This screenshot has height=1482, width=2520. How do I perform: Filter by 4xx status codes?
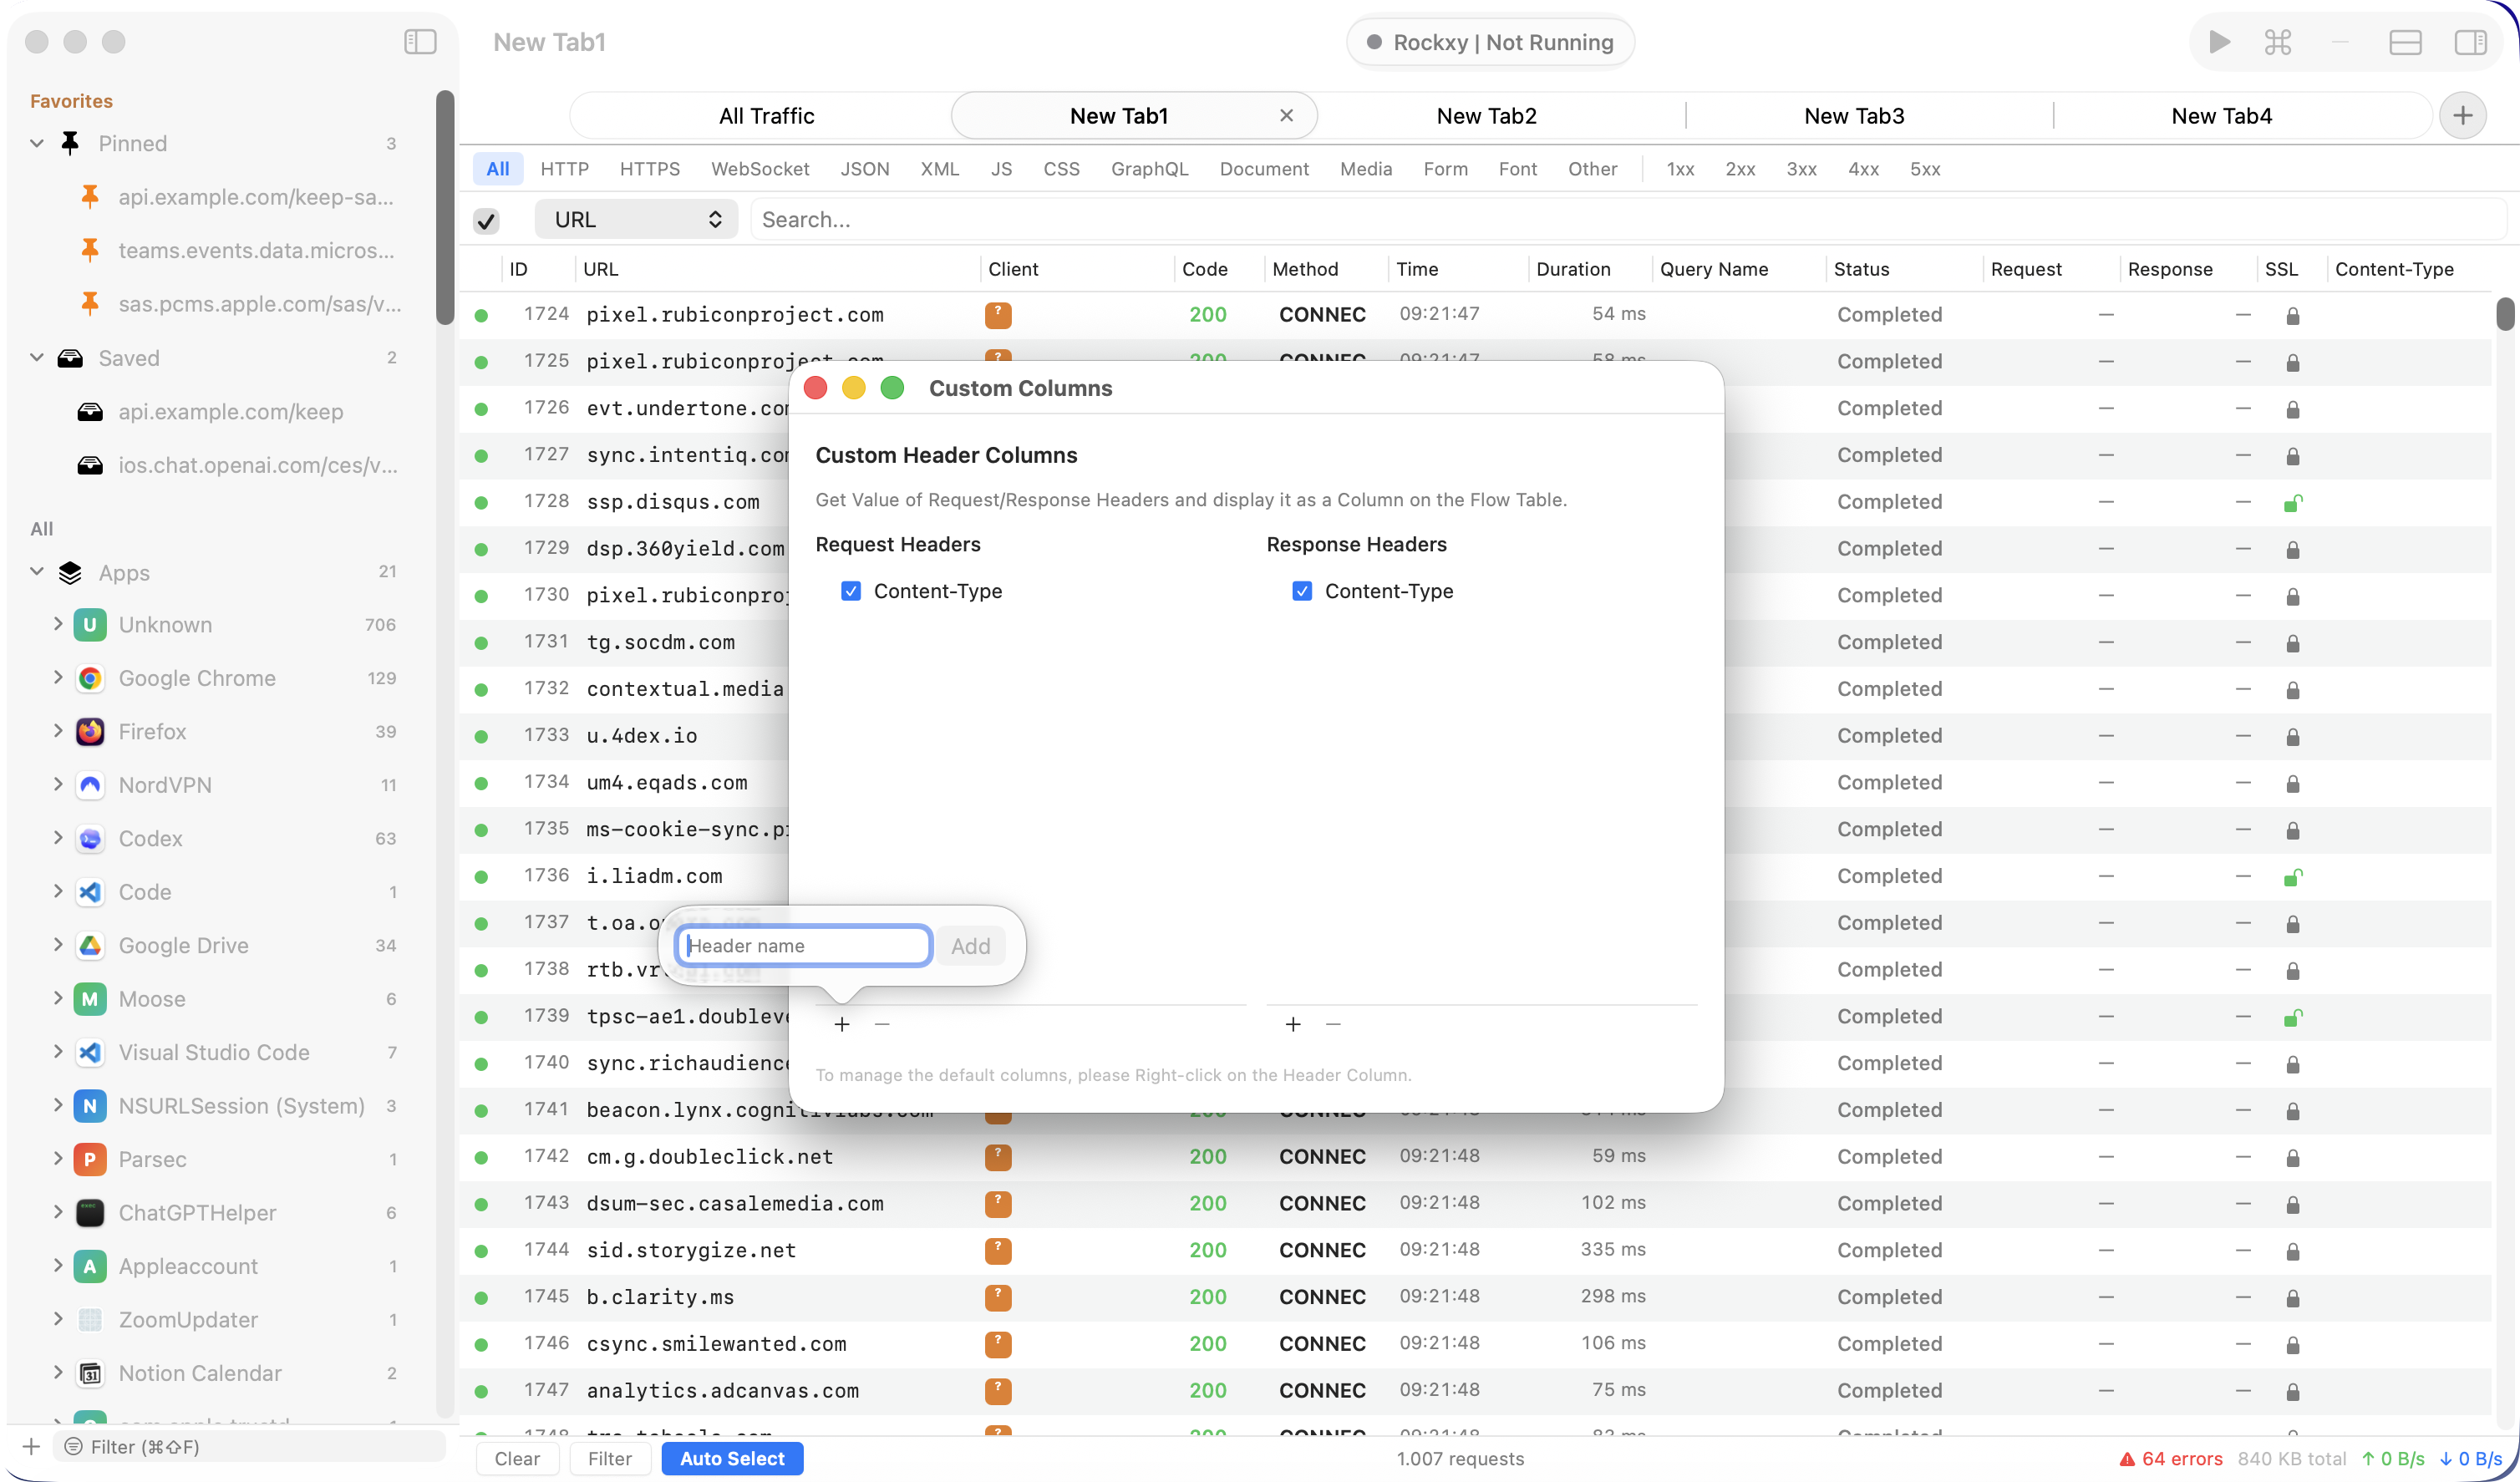click(x=1863, y=169)
